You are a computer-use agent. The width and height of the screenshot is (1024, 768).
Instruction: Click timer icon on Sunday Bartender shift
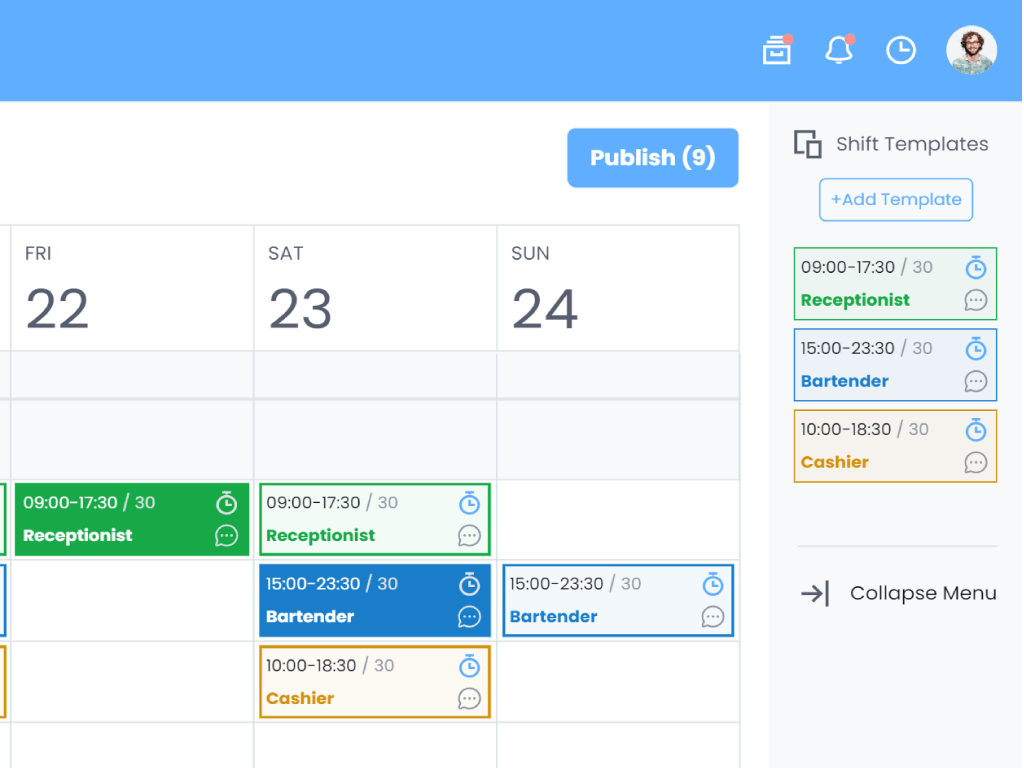coord(712,584)
